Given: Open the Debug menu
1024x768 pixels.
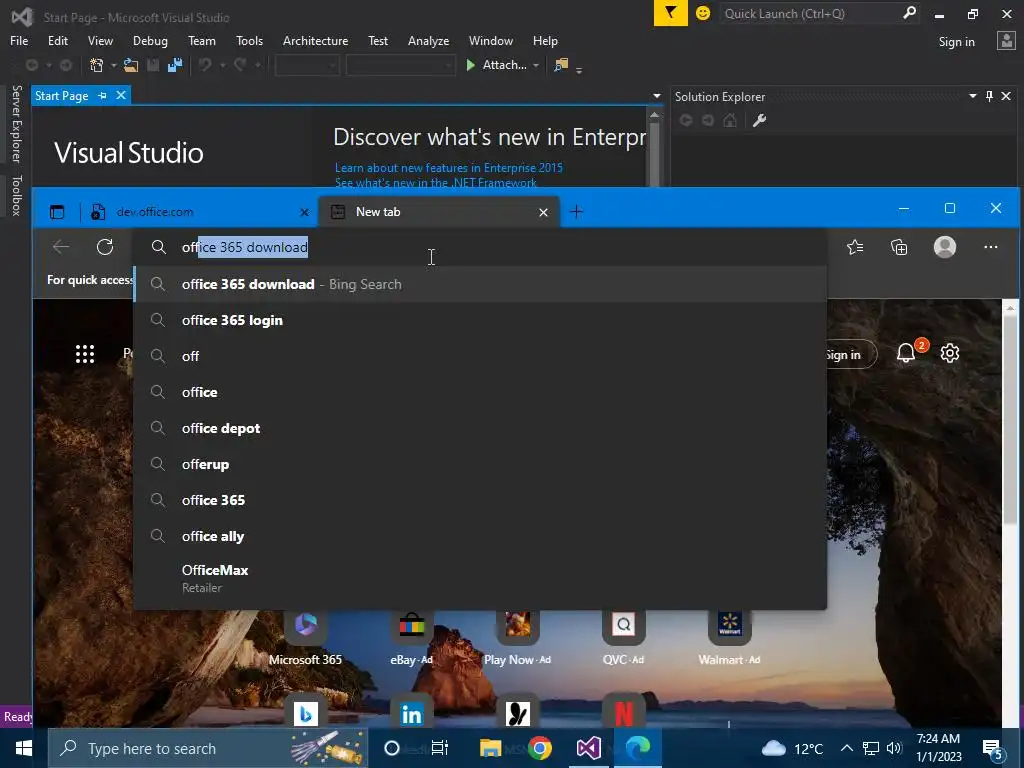Looking at the screenshot, I should (150, 40).
